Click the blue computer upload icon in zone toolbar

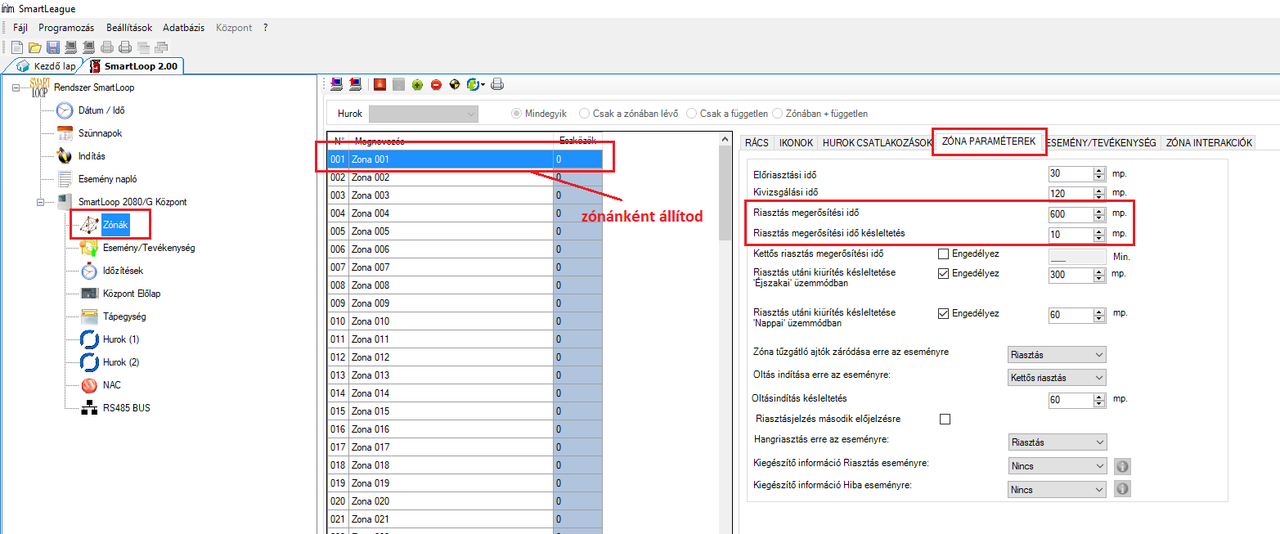337,84
